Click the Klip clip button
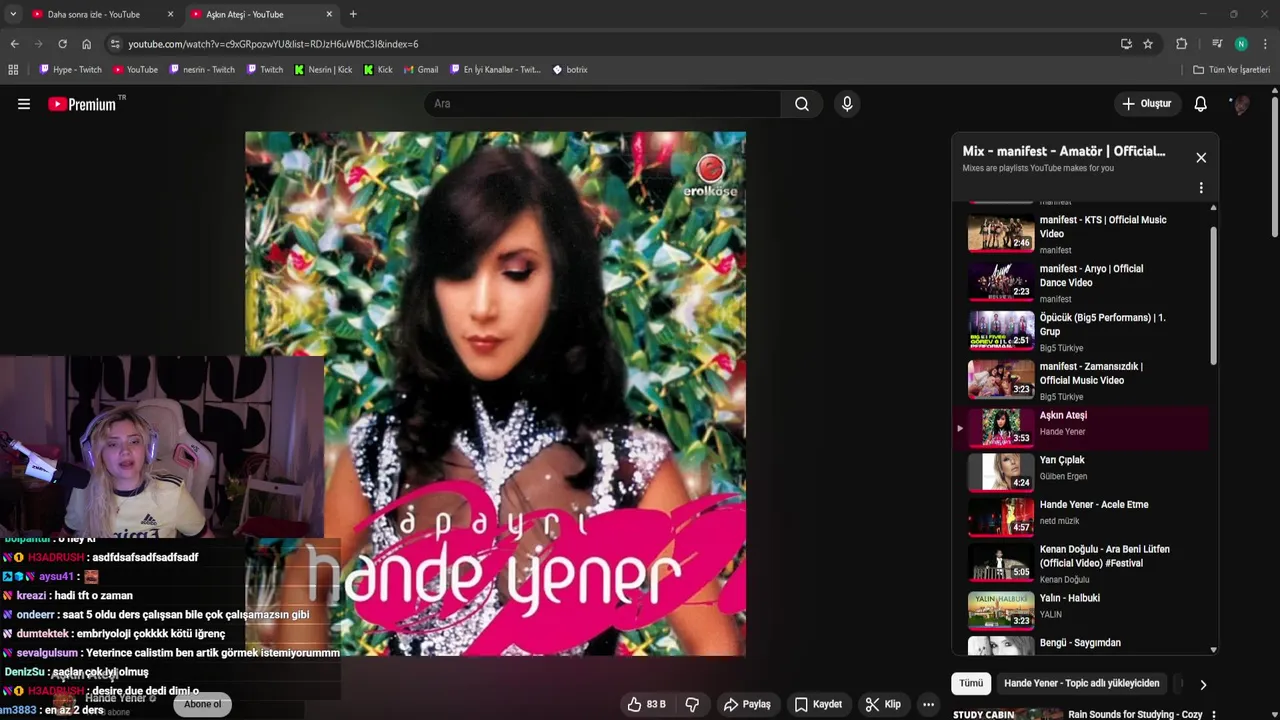Image resolution: width=1280 pixels, height=720 pixels. tap(883, 704)
